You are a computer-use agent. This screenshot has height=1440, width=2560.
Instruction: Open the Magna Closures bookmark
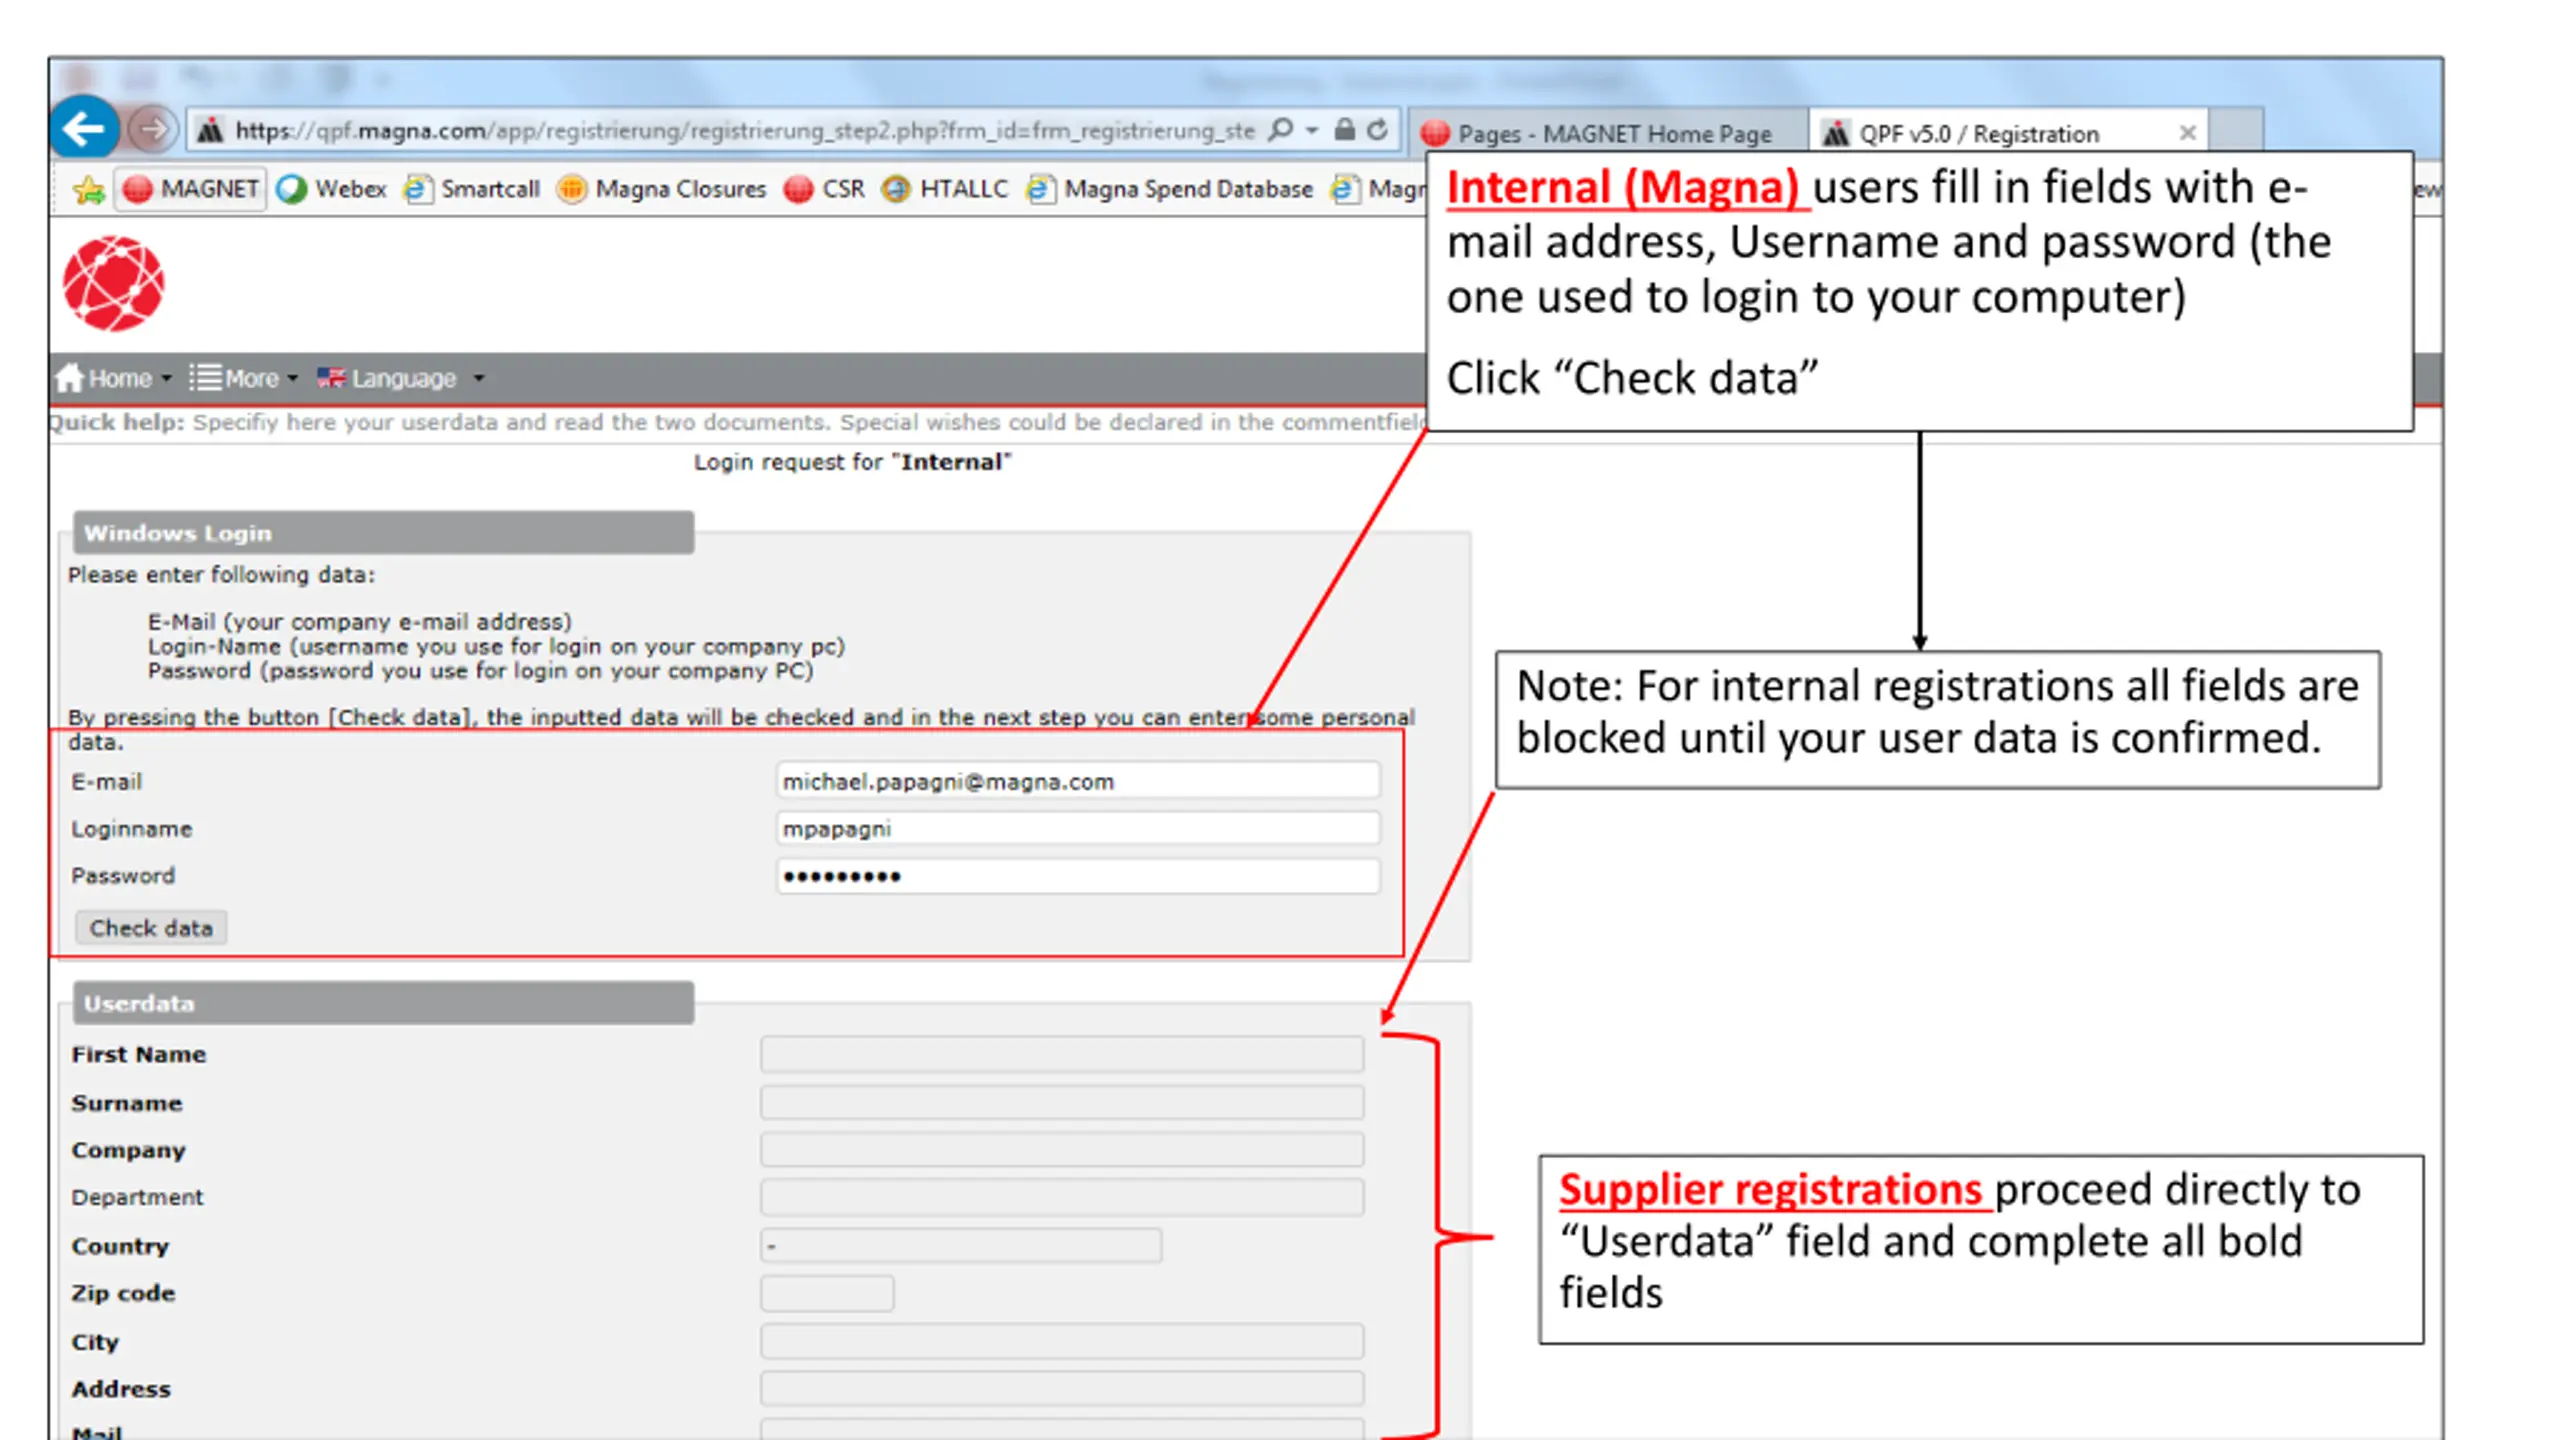(662, 189)
